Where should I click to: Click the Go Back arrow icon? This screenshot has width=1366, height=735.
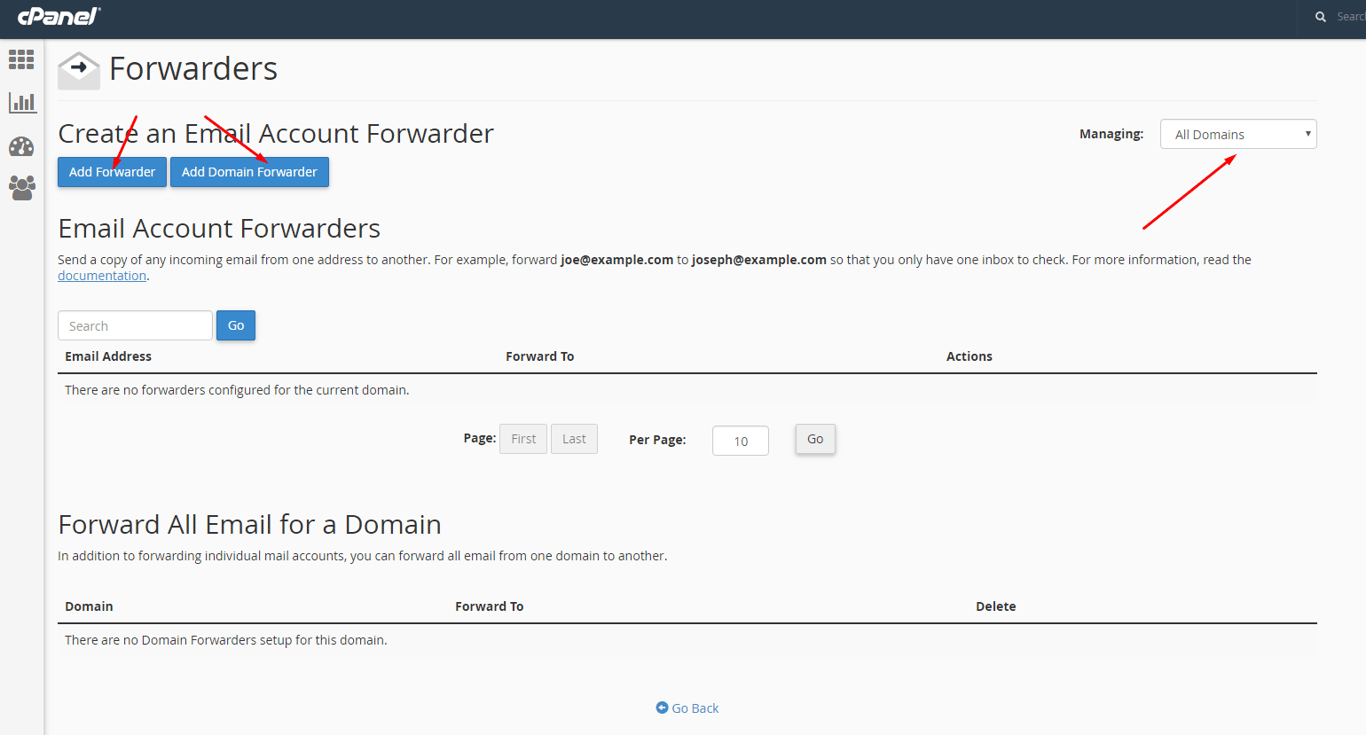662,707
